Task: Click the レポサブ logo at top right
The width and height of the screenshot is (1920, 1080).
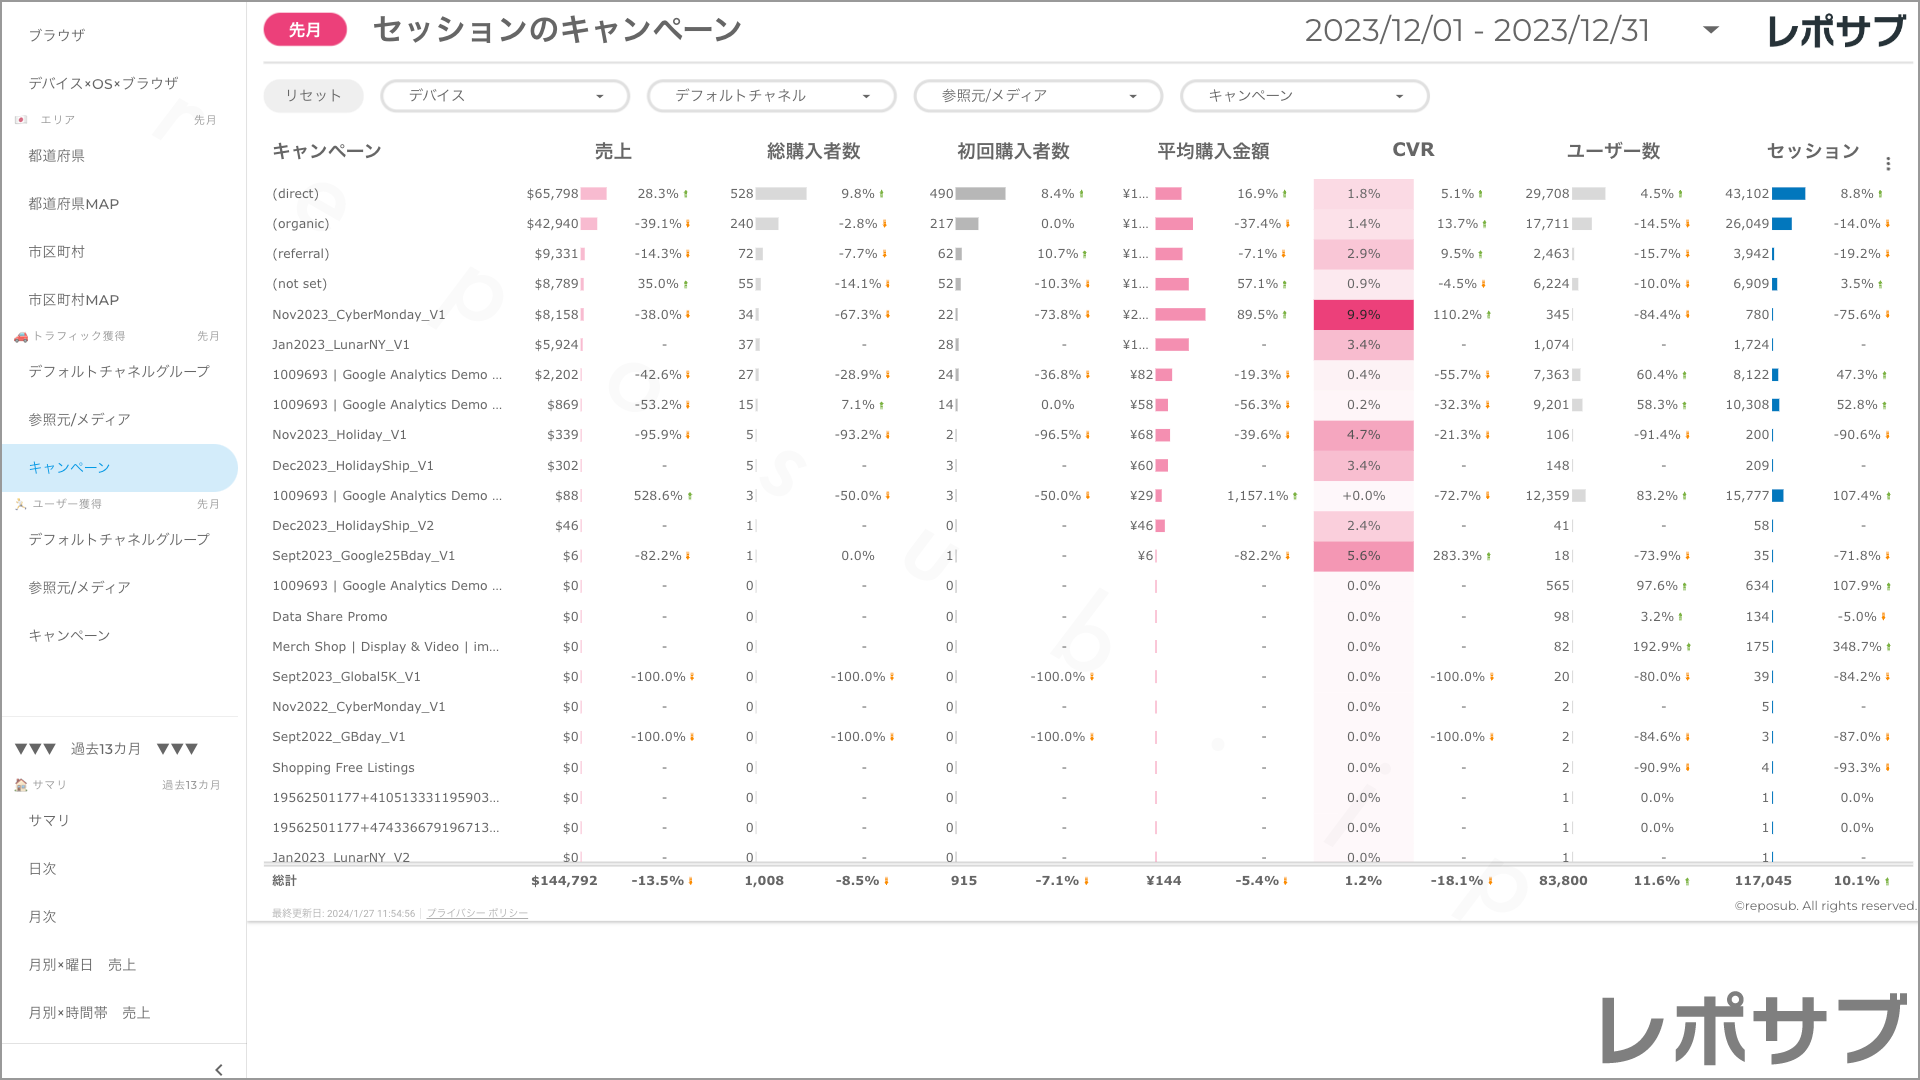Action: 1836,32
